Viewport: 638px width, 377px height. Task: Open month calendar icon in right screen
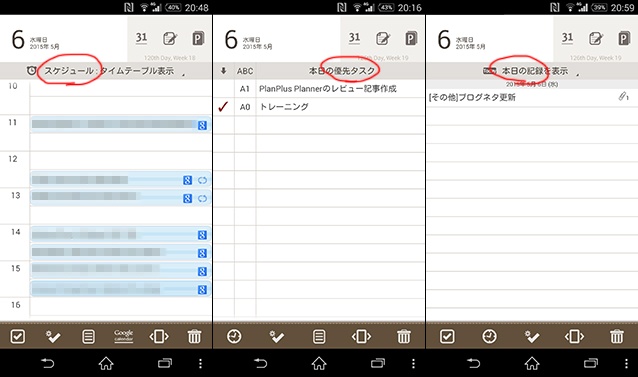(x=567, y=38)
